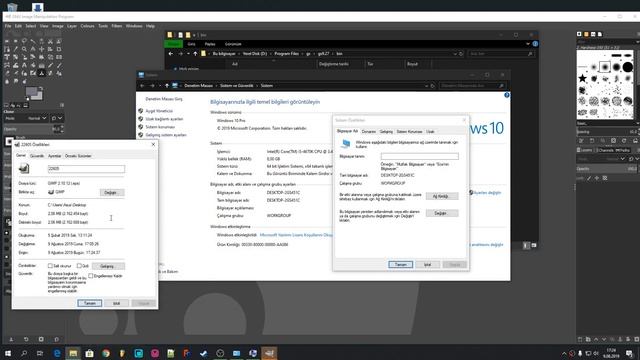Click back arrow in System control panel window
Screen dimensions: 640x360
coord(142,86)
